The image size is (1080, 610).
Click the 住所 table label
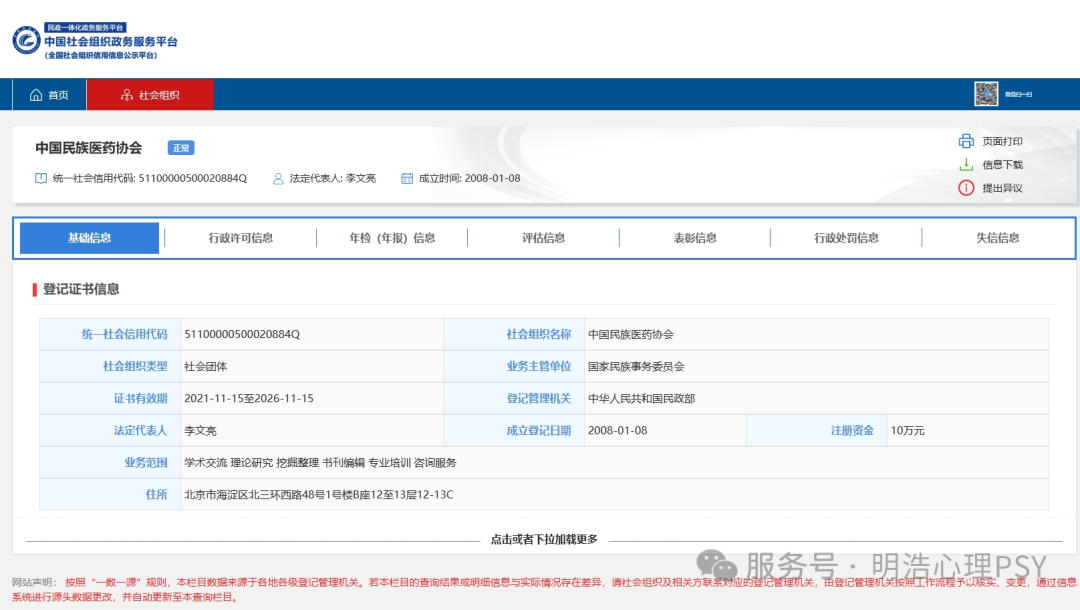point(156,494)
